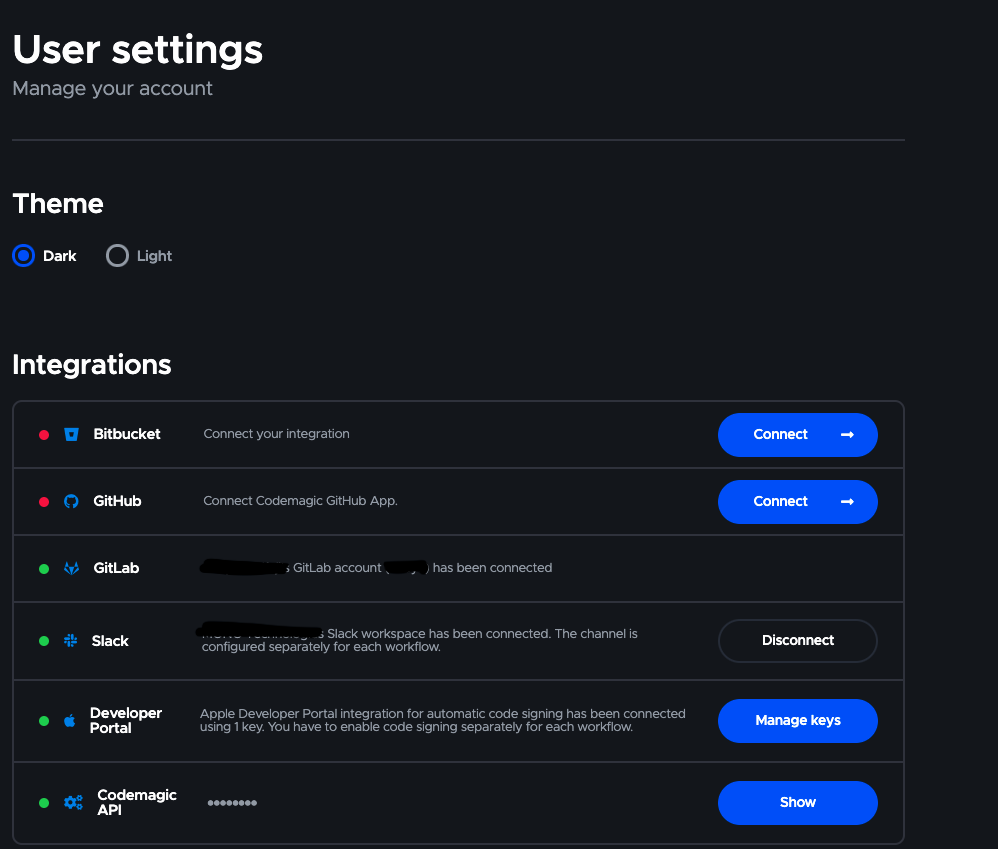Click the green status dot beside GitLab

pos(44,569)
